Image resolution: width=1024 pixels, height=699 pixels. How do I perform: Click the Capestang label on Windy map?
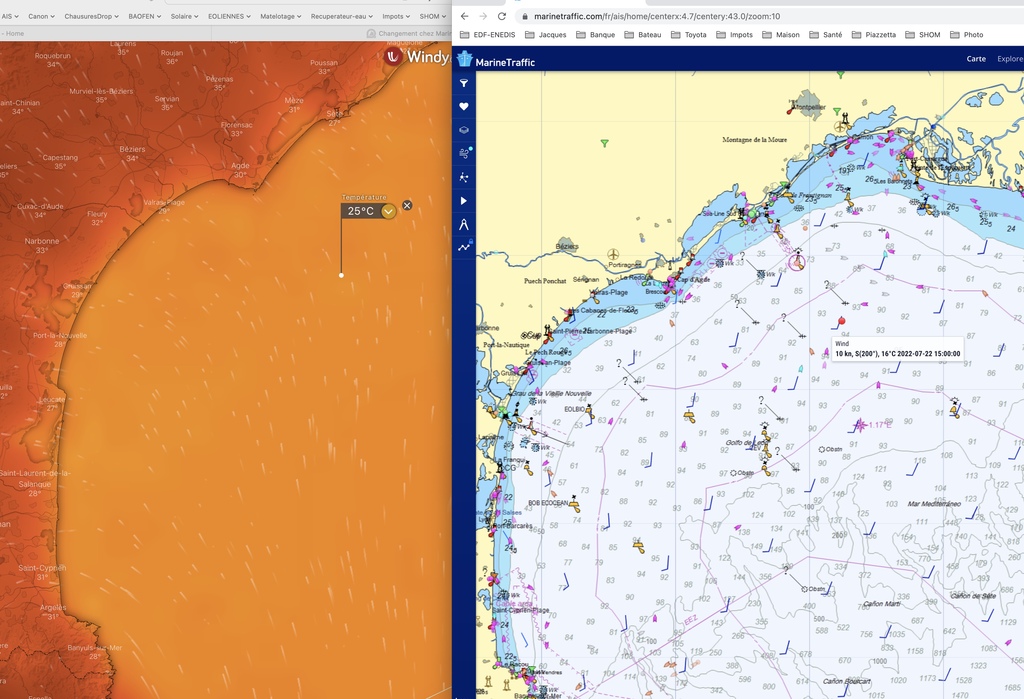(60, 157)
